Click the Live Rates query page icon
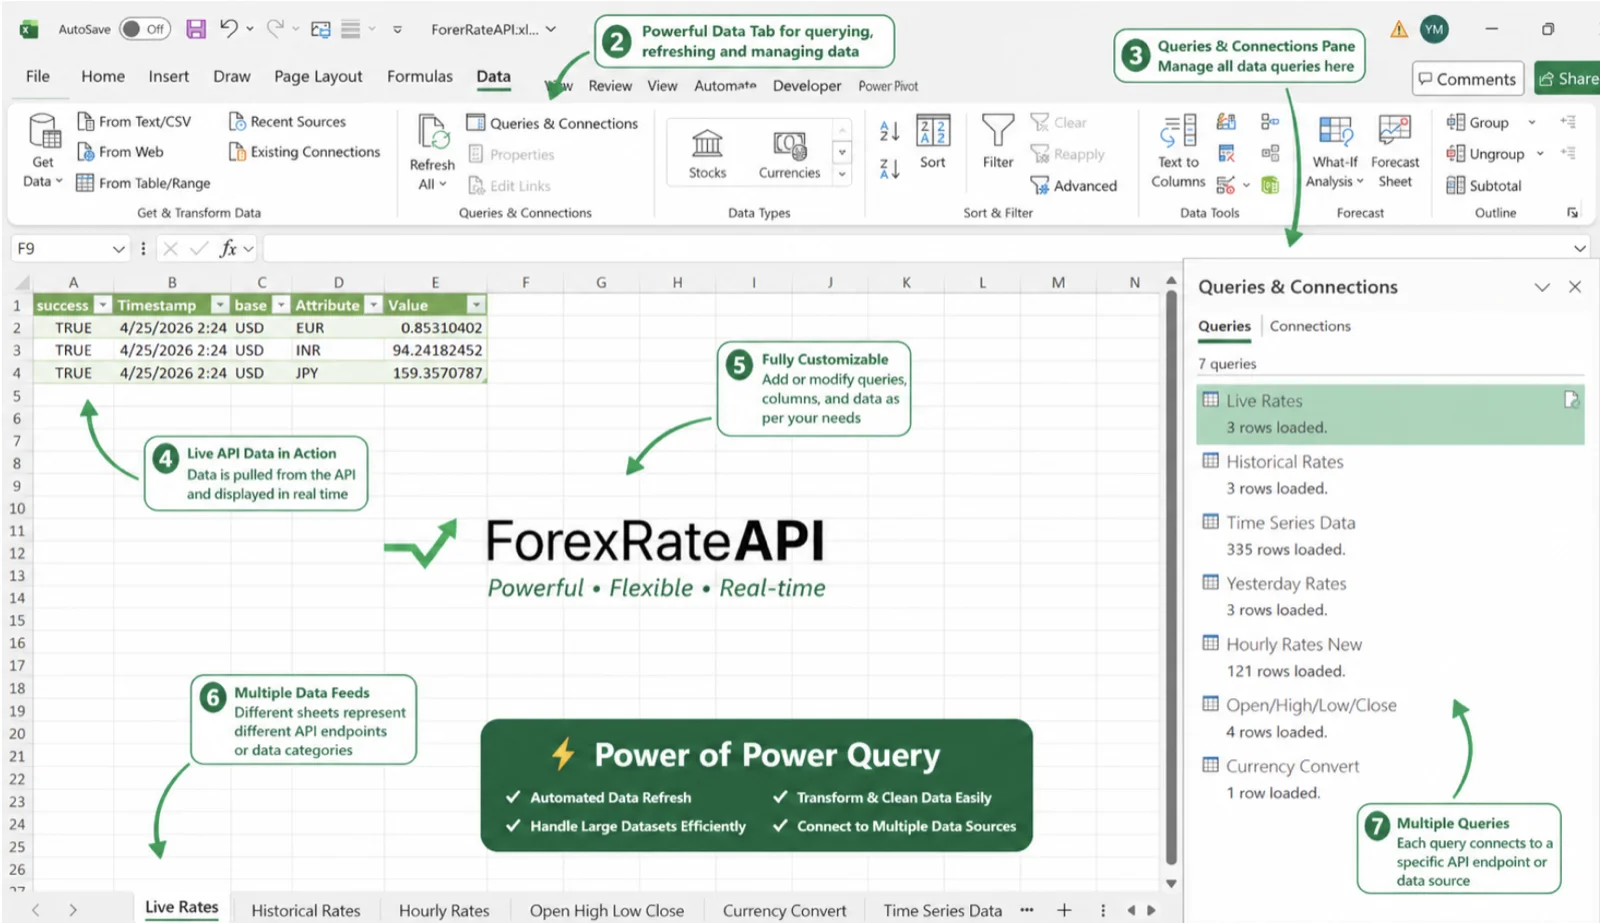1600x923 pixels. [x=1571, y=400]
